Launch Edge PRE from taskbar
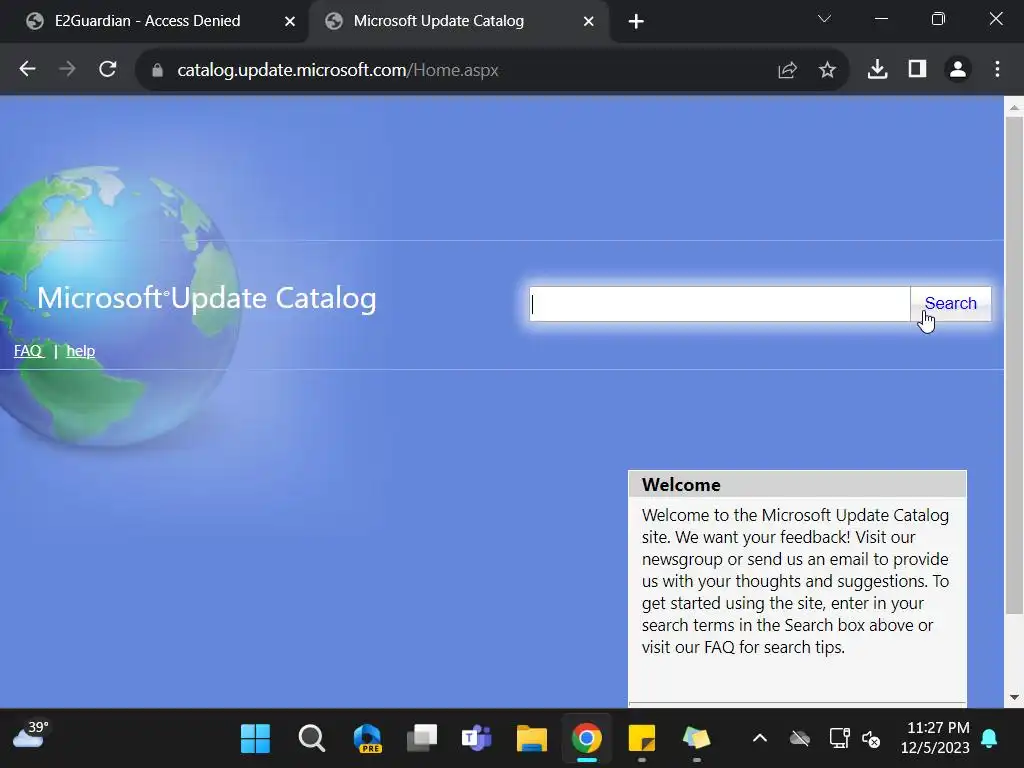The height and width of the screenshot is (768, 1024). [368, 739]
